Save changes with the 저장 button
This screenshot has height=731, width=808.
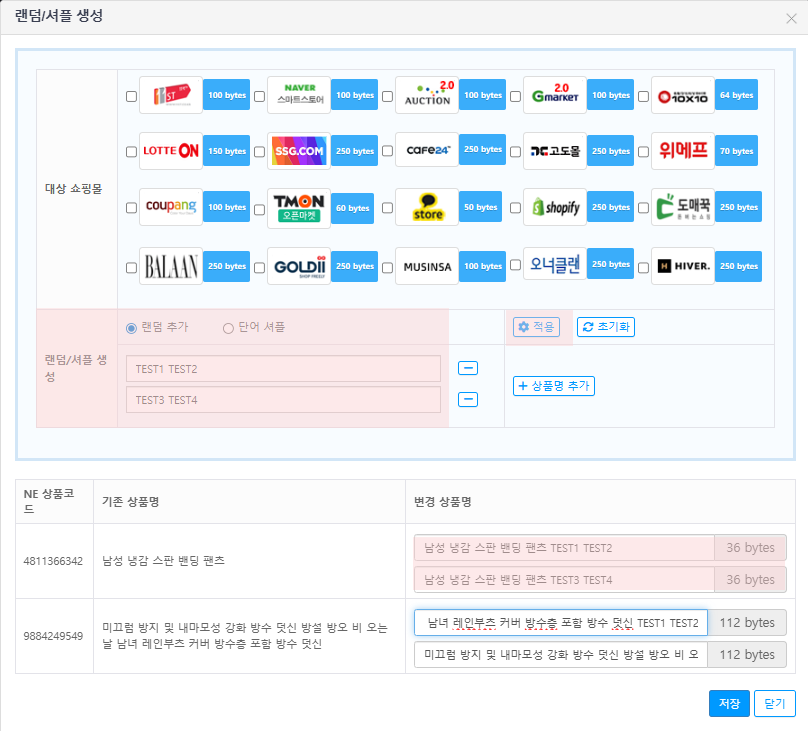point(729,703)
